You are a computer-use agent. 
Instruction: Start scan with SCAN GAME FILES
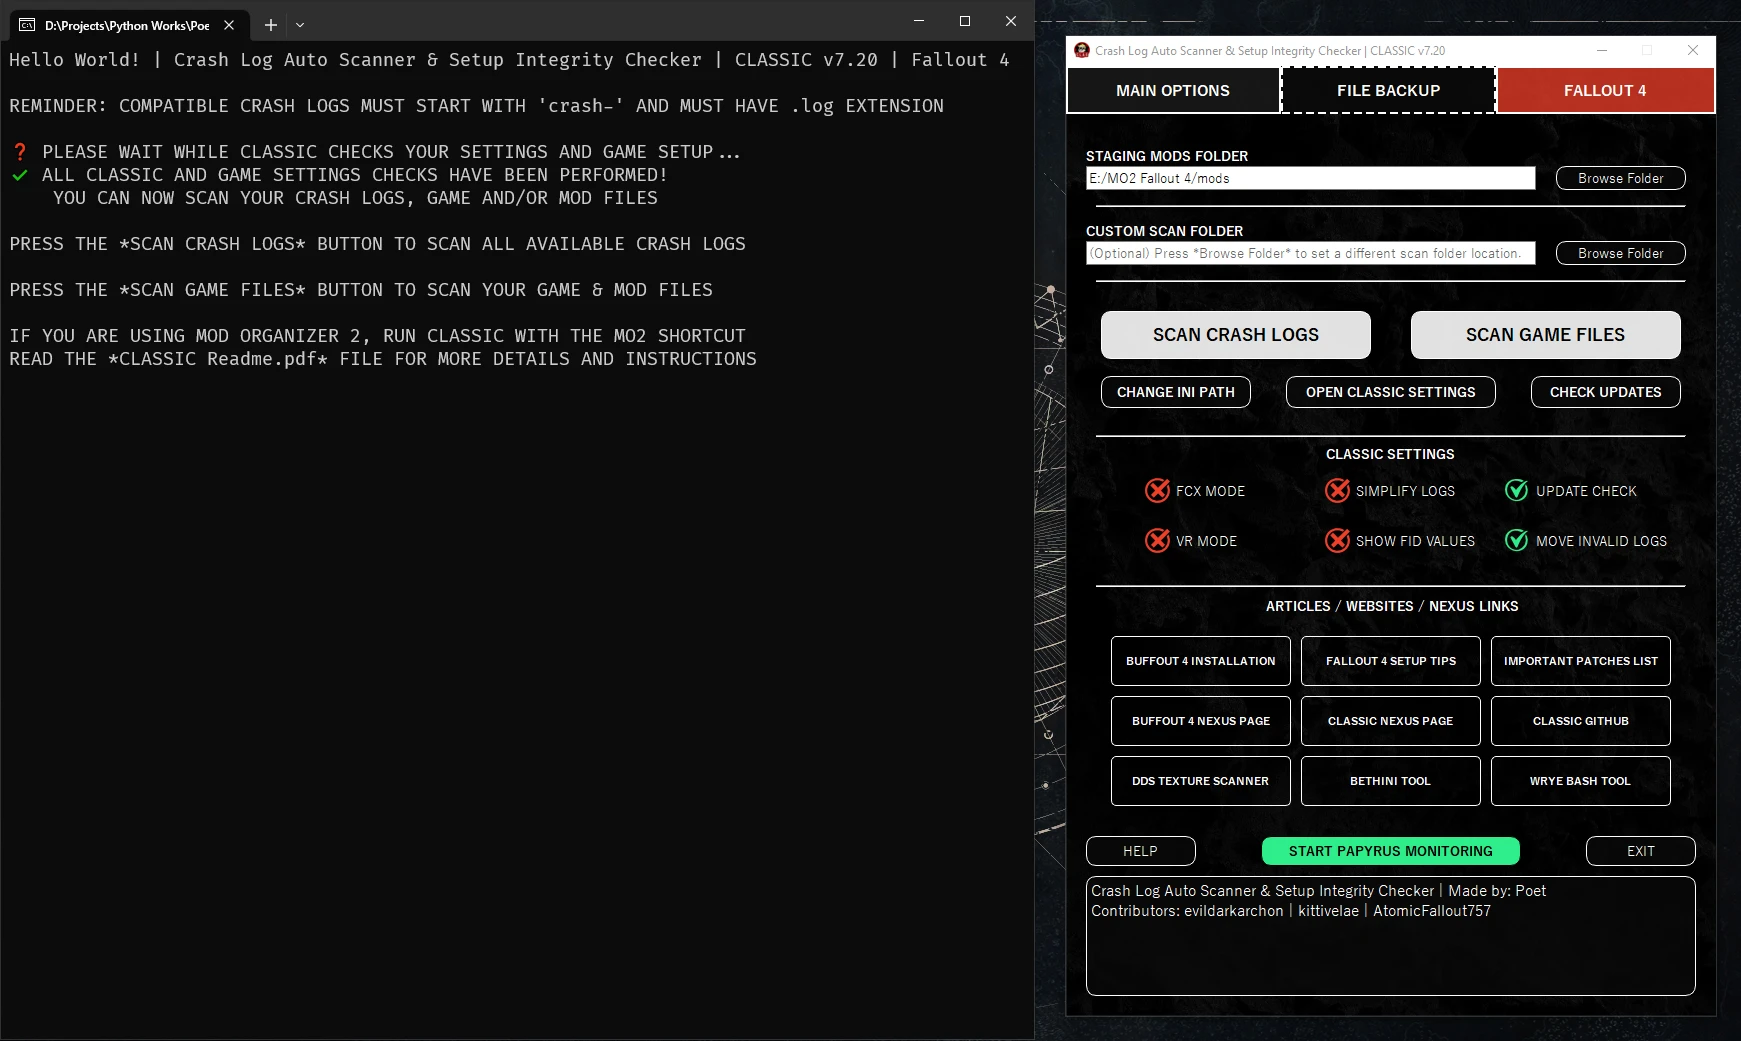tap(1545, 335)
